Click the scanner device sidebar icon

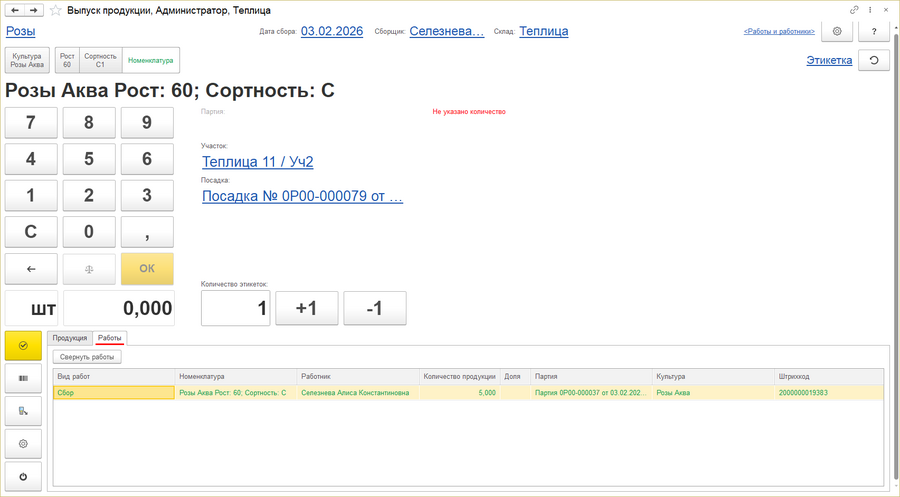coord(23,411)
